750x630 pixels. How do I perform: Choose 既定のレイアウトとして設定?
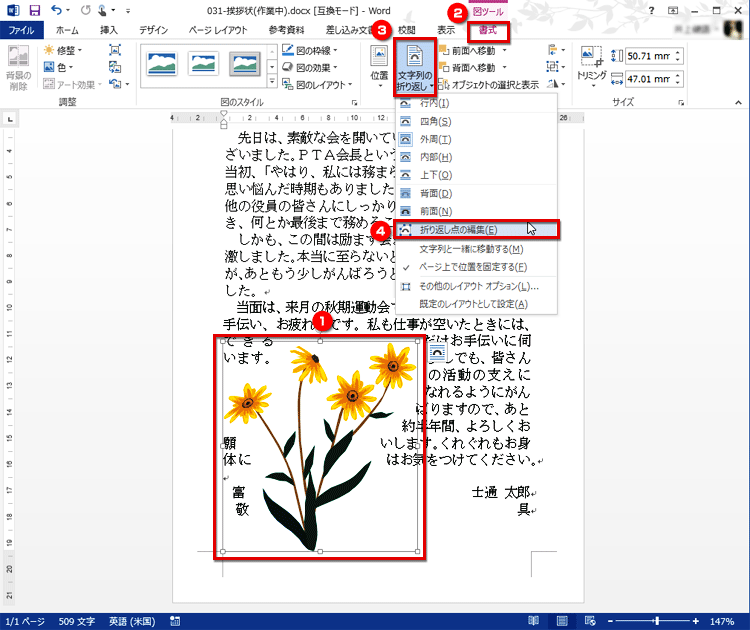[476, 304]
